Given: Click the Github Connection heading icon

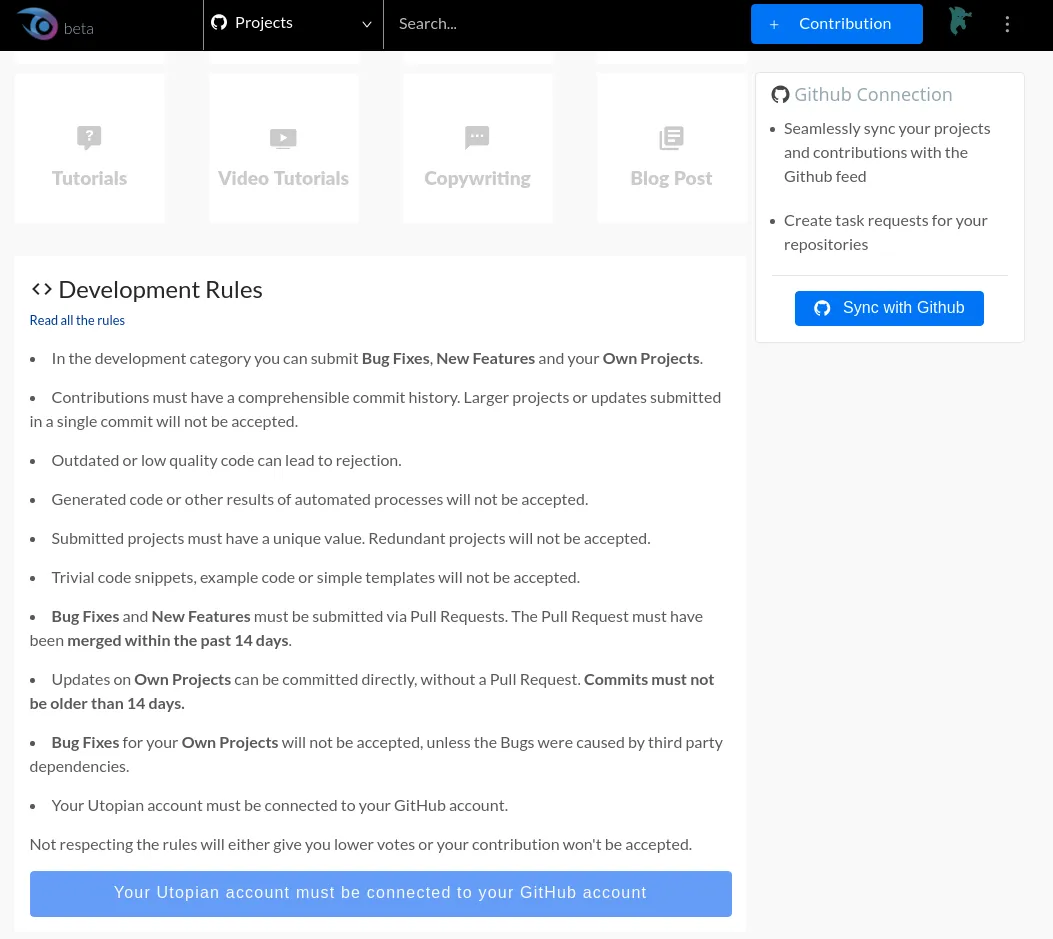Looking at the screenshot, I should point(780,95).
